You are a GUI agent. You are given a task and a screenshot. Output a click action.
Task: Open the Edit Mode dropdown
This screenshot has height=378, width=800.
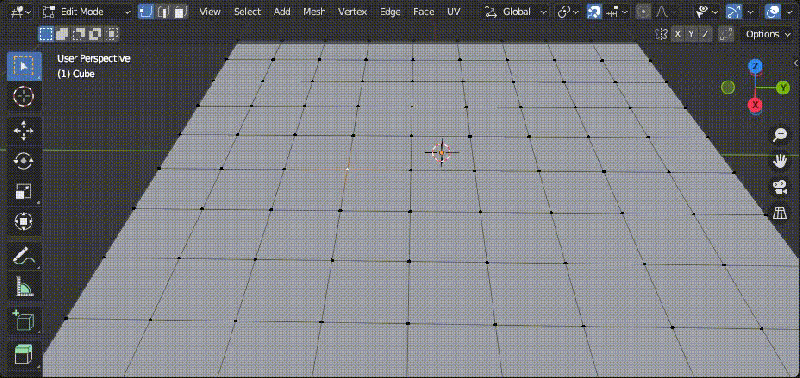pos(86,11)
